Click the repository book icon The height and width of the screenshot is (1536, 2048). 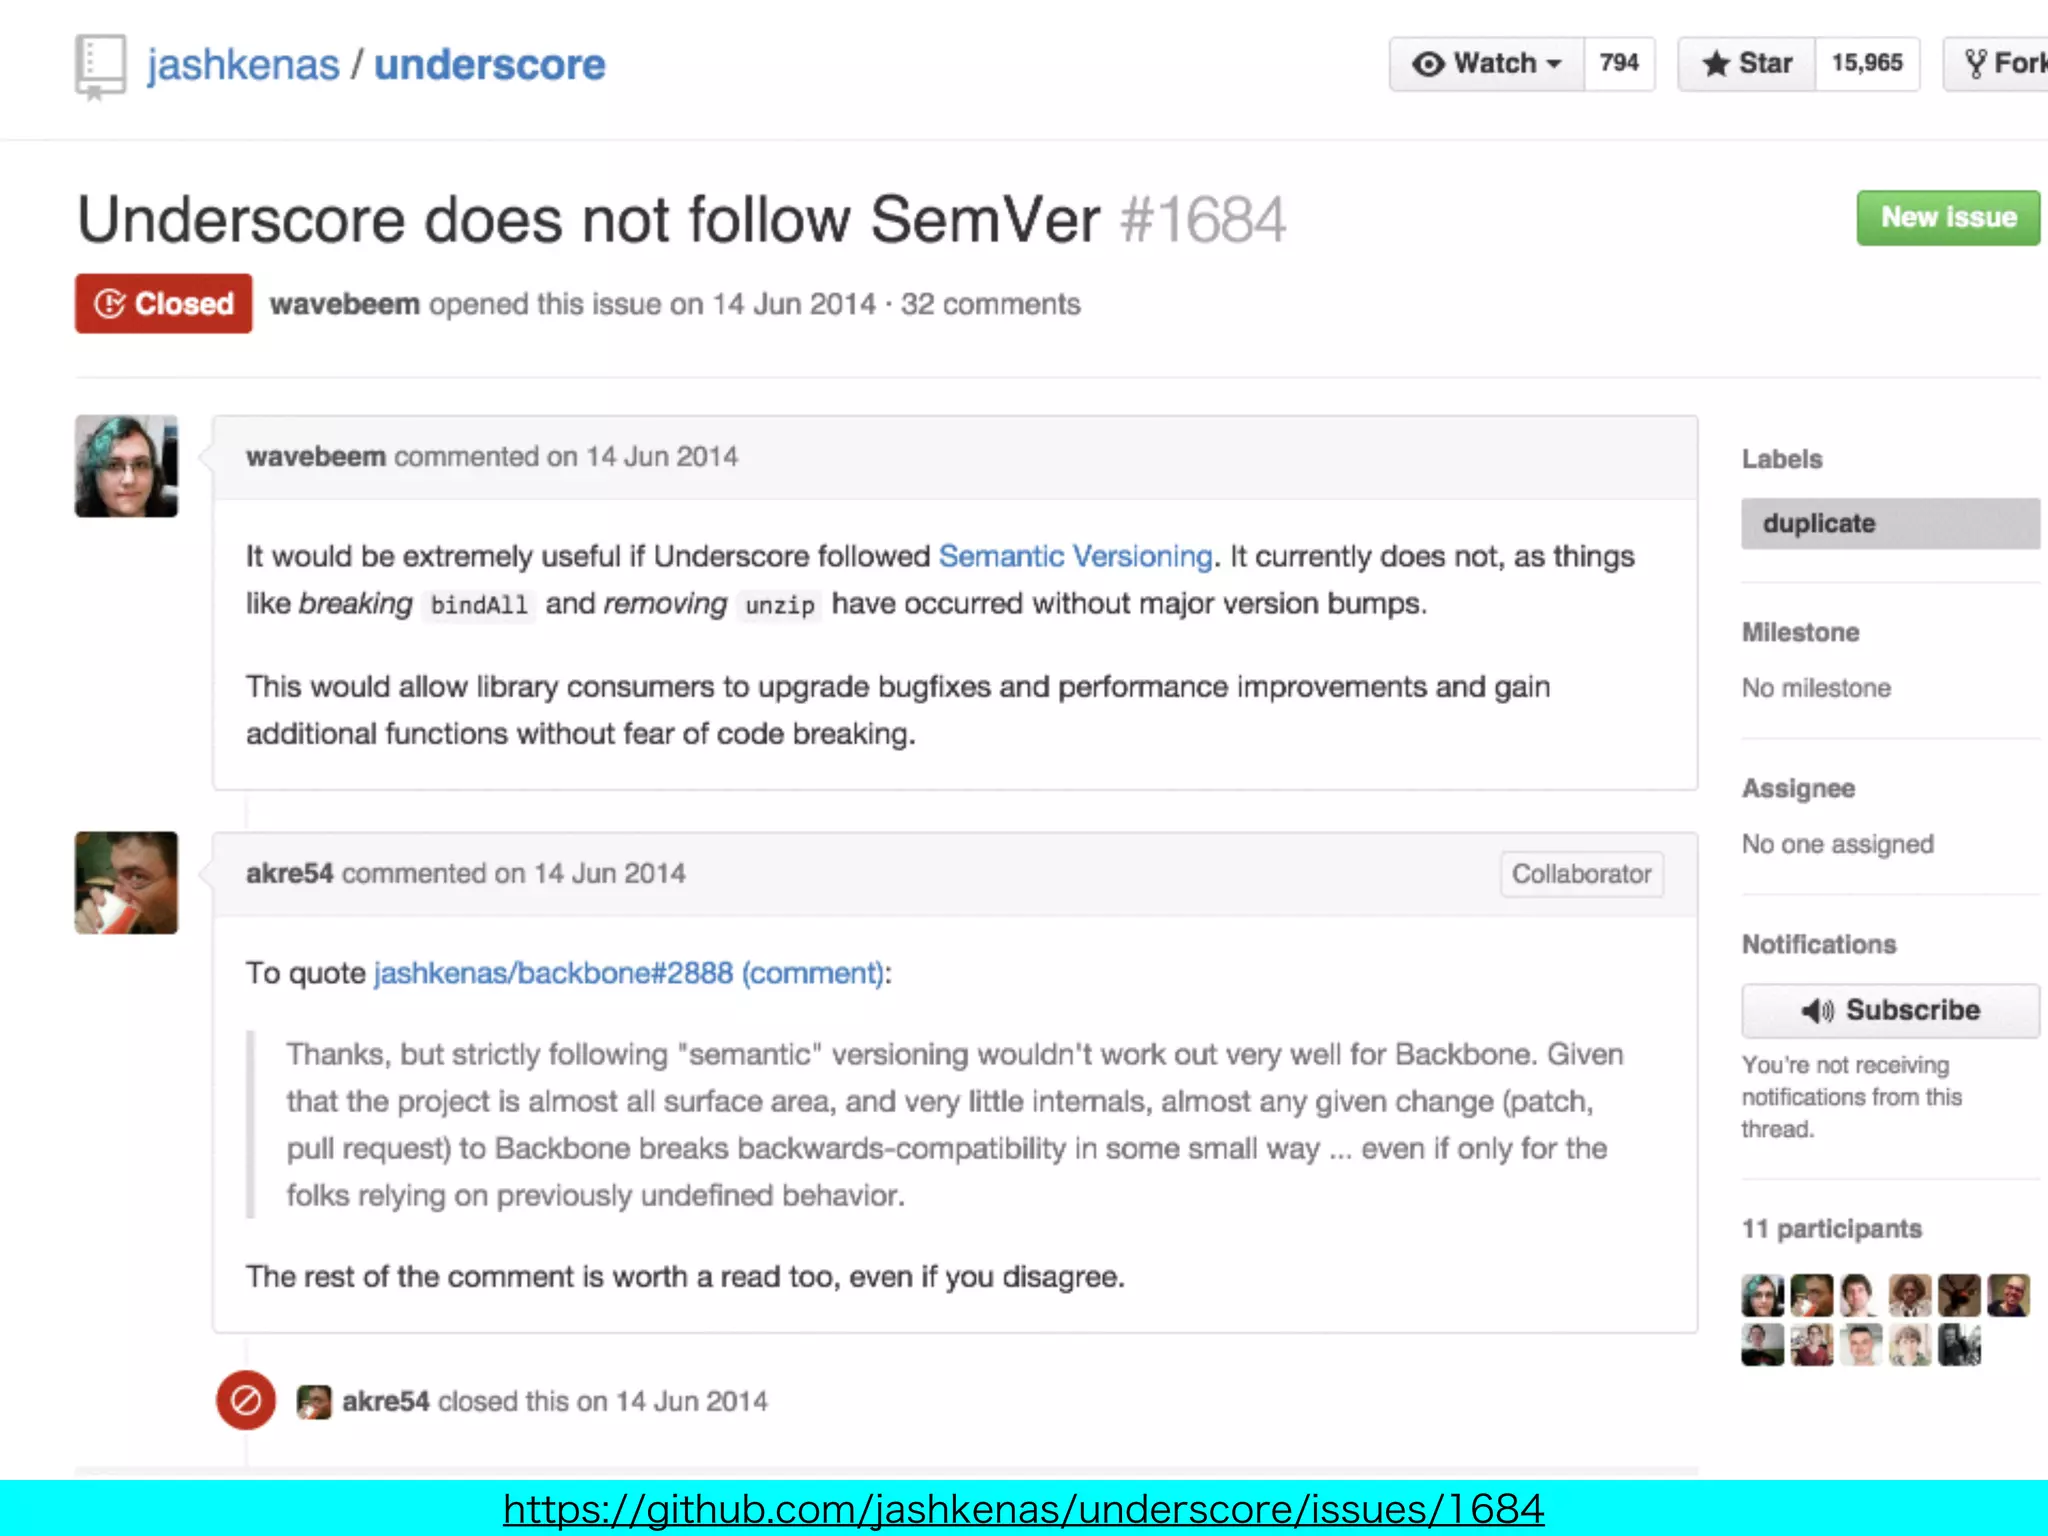tap(100, 67)
